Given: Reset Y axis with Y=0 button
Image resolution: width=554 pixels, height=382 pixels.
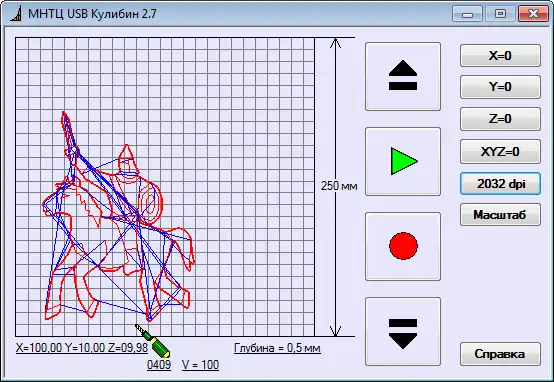Looking at the screenshot, I should click(500, 87).
